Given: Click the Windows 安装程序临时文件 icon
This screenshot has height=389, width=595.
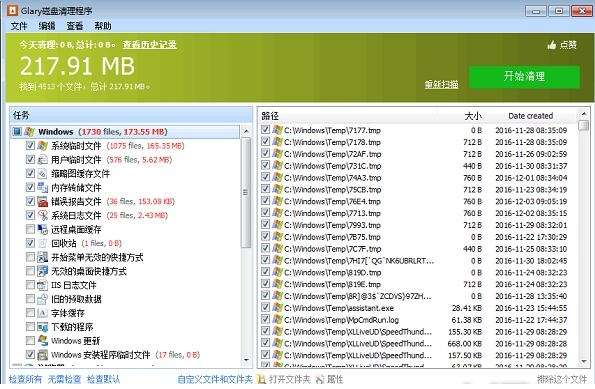Looking at the screenshot, I should (42, 355).
